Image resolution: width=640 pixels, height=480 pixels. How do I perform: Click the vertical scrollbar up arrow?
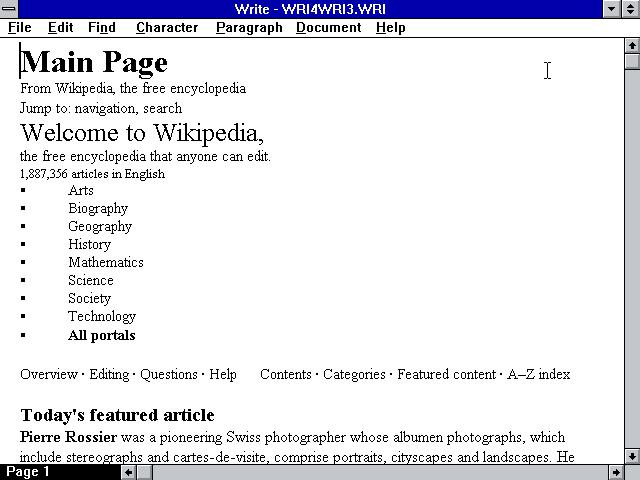coord(632,45)
